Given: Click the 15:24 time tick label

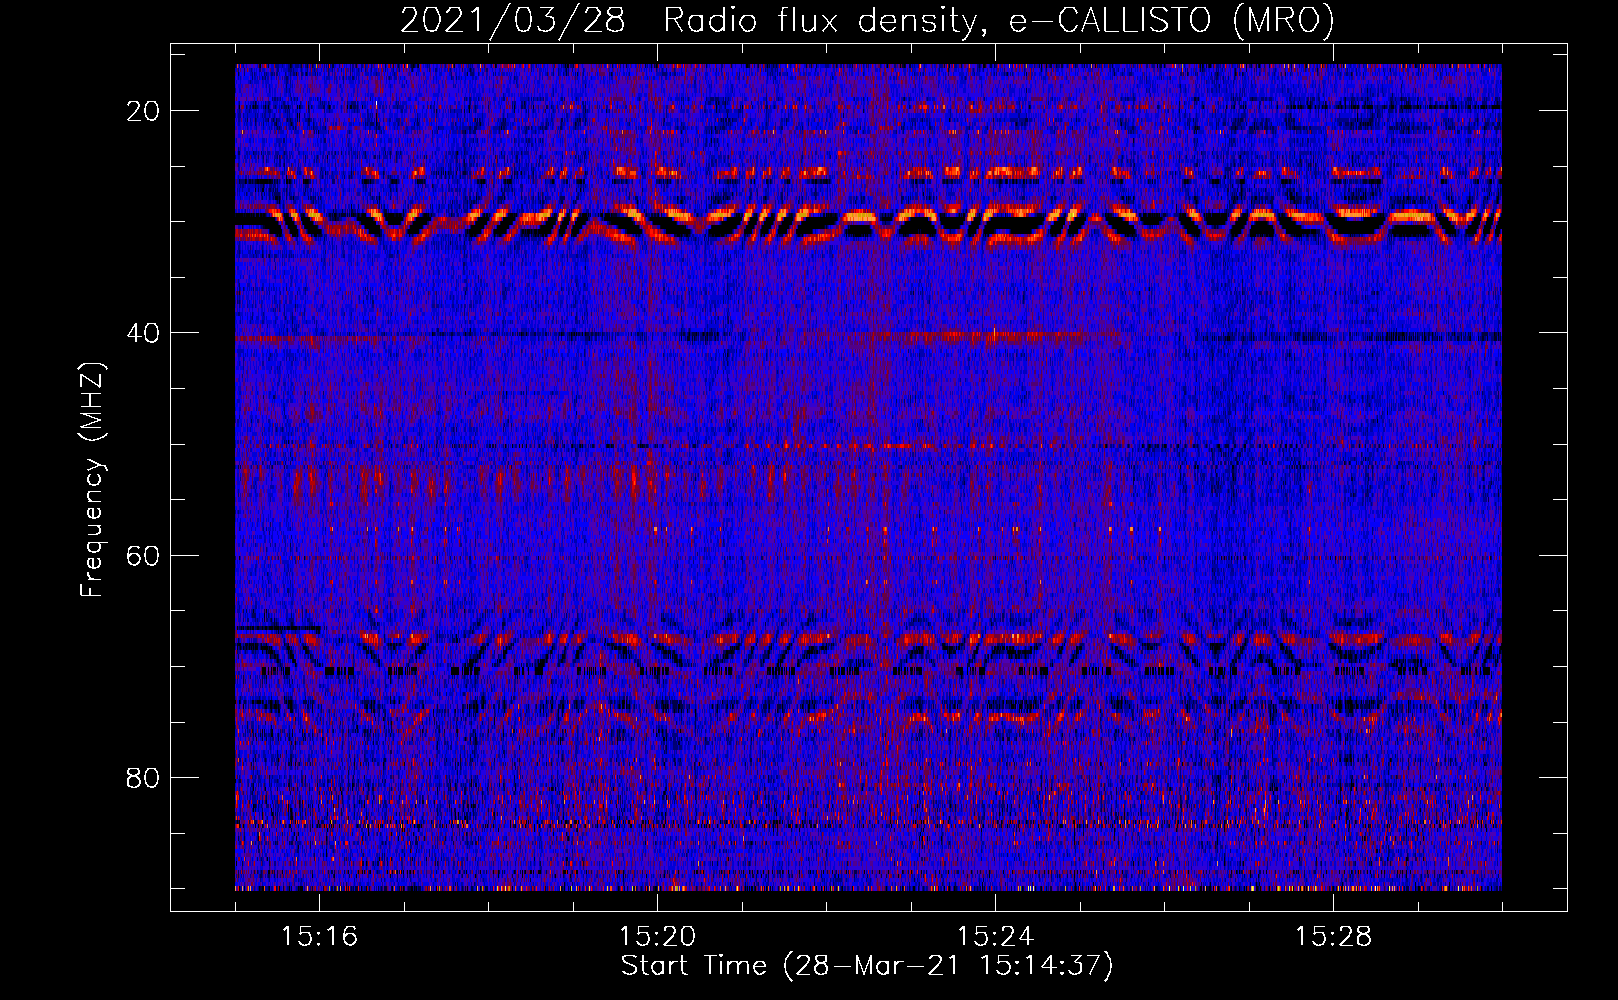Looking at the screenshot, I should coord(995,936).
